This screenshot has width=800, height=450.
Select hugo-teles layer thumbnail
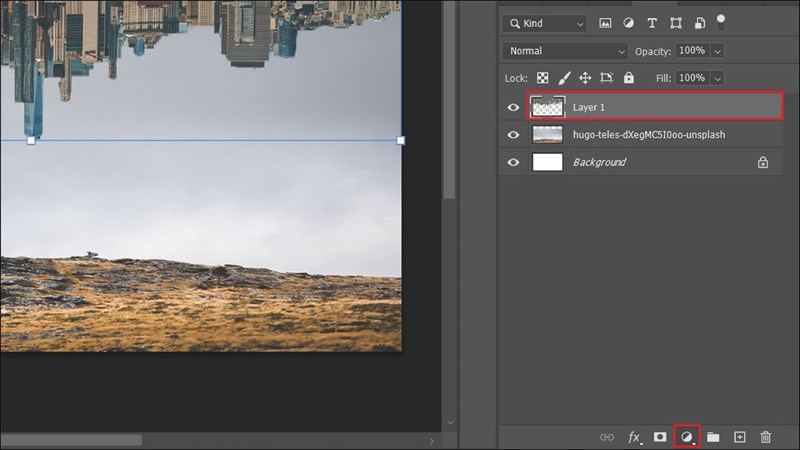[x=547, y=135]
